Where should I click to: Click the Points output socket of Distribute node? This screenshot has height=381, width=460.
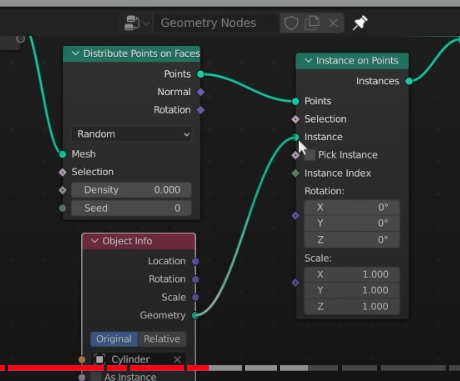(x=200, y=74)
